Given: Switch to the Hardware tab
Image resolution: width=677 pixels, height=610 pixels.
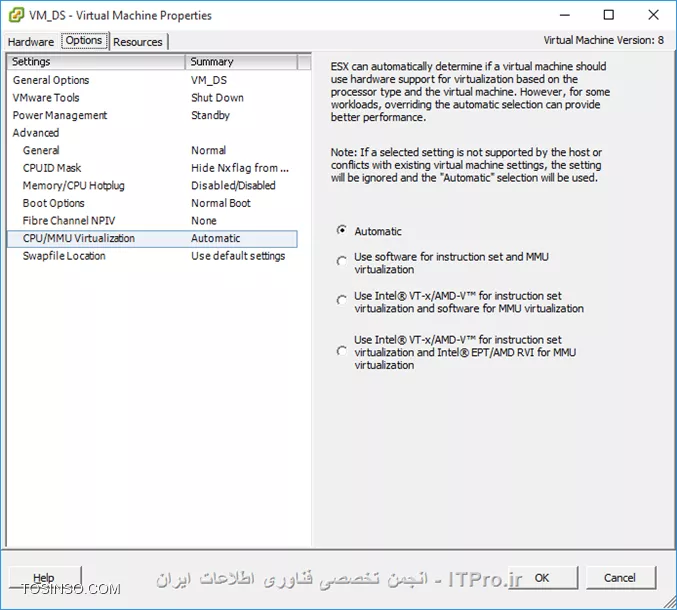Looking at the screenshot, I should tap(31, 42).
